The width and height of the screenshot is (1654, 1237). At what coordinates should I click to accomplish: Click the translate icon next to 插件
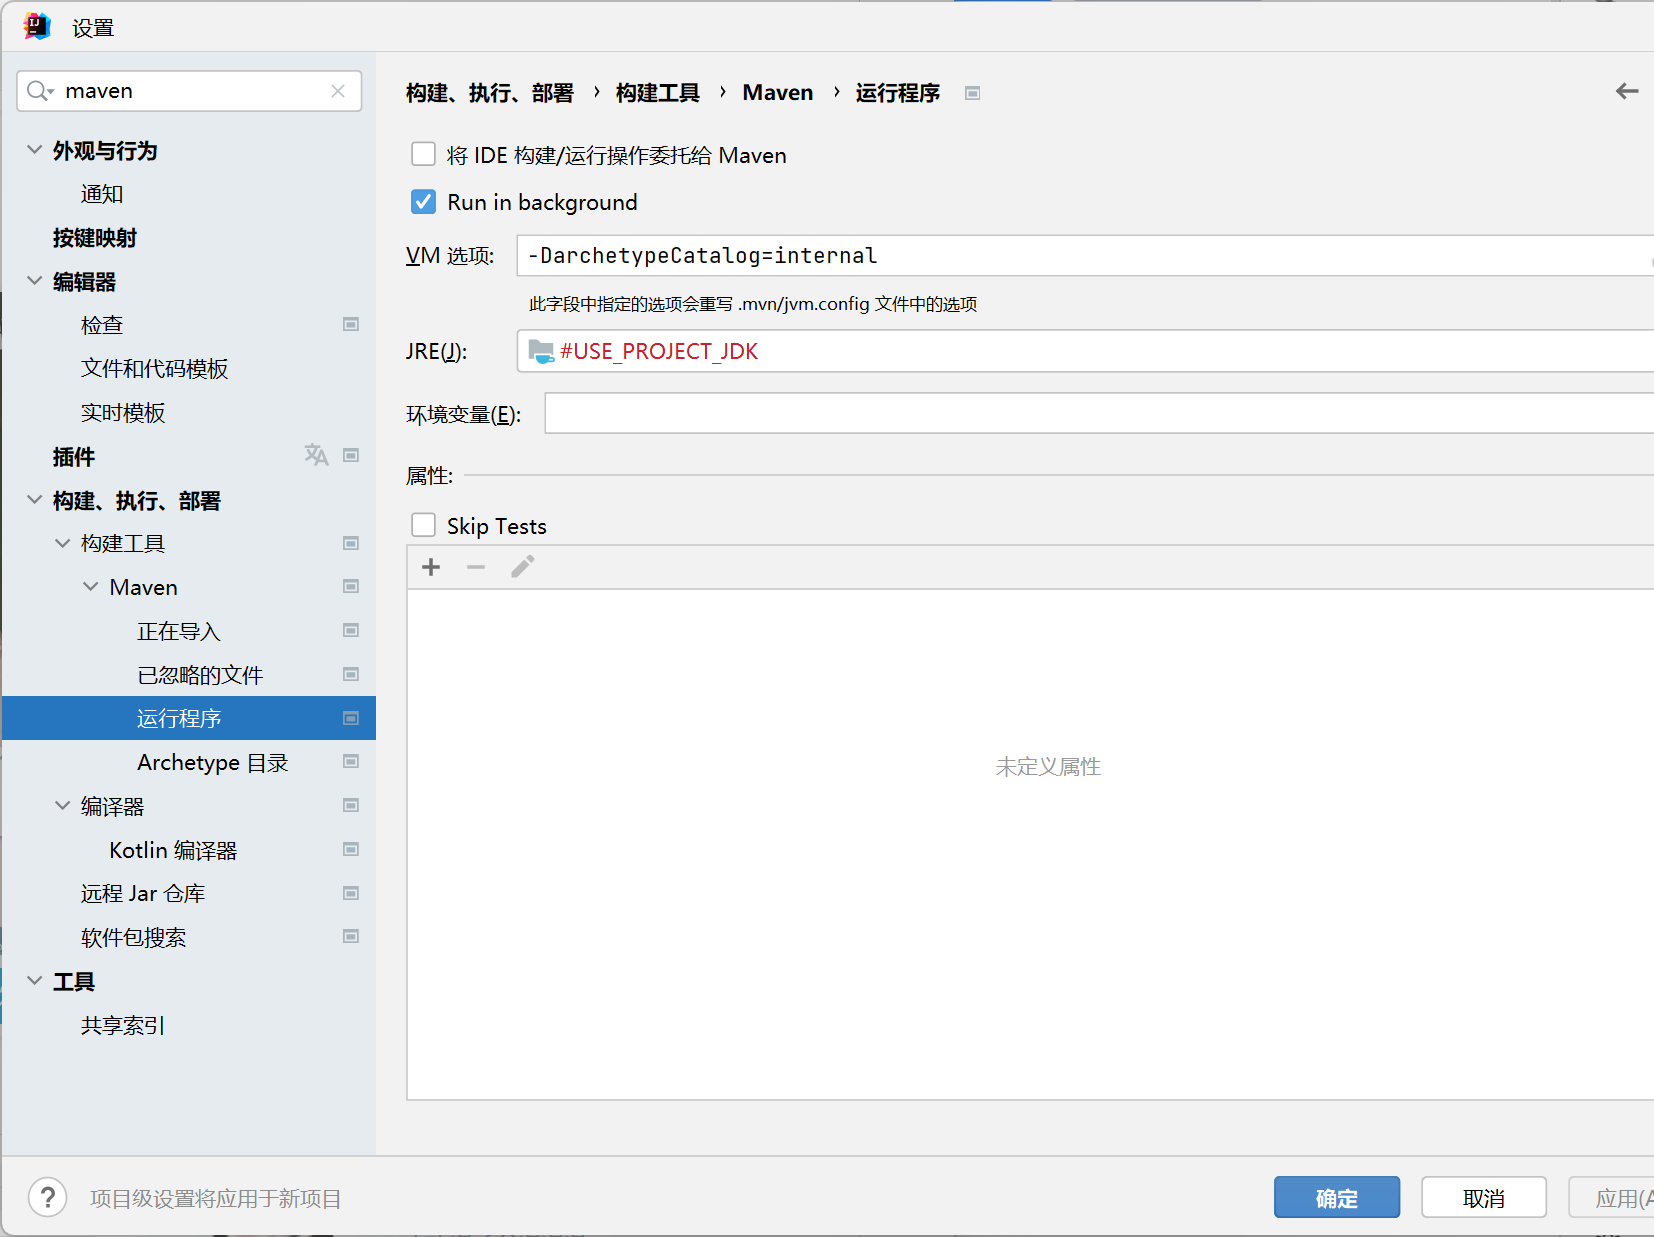(316, 456)
